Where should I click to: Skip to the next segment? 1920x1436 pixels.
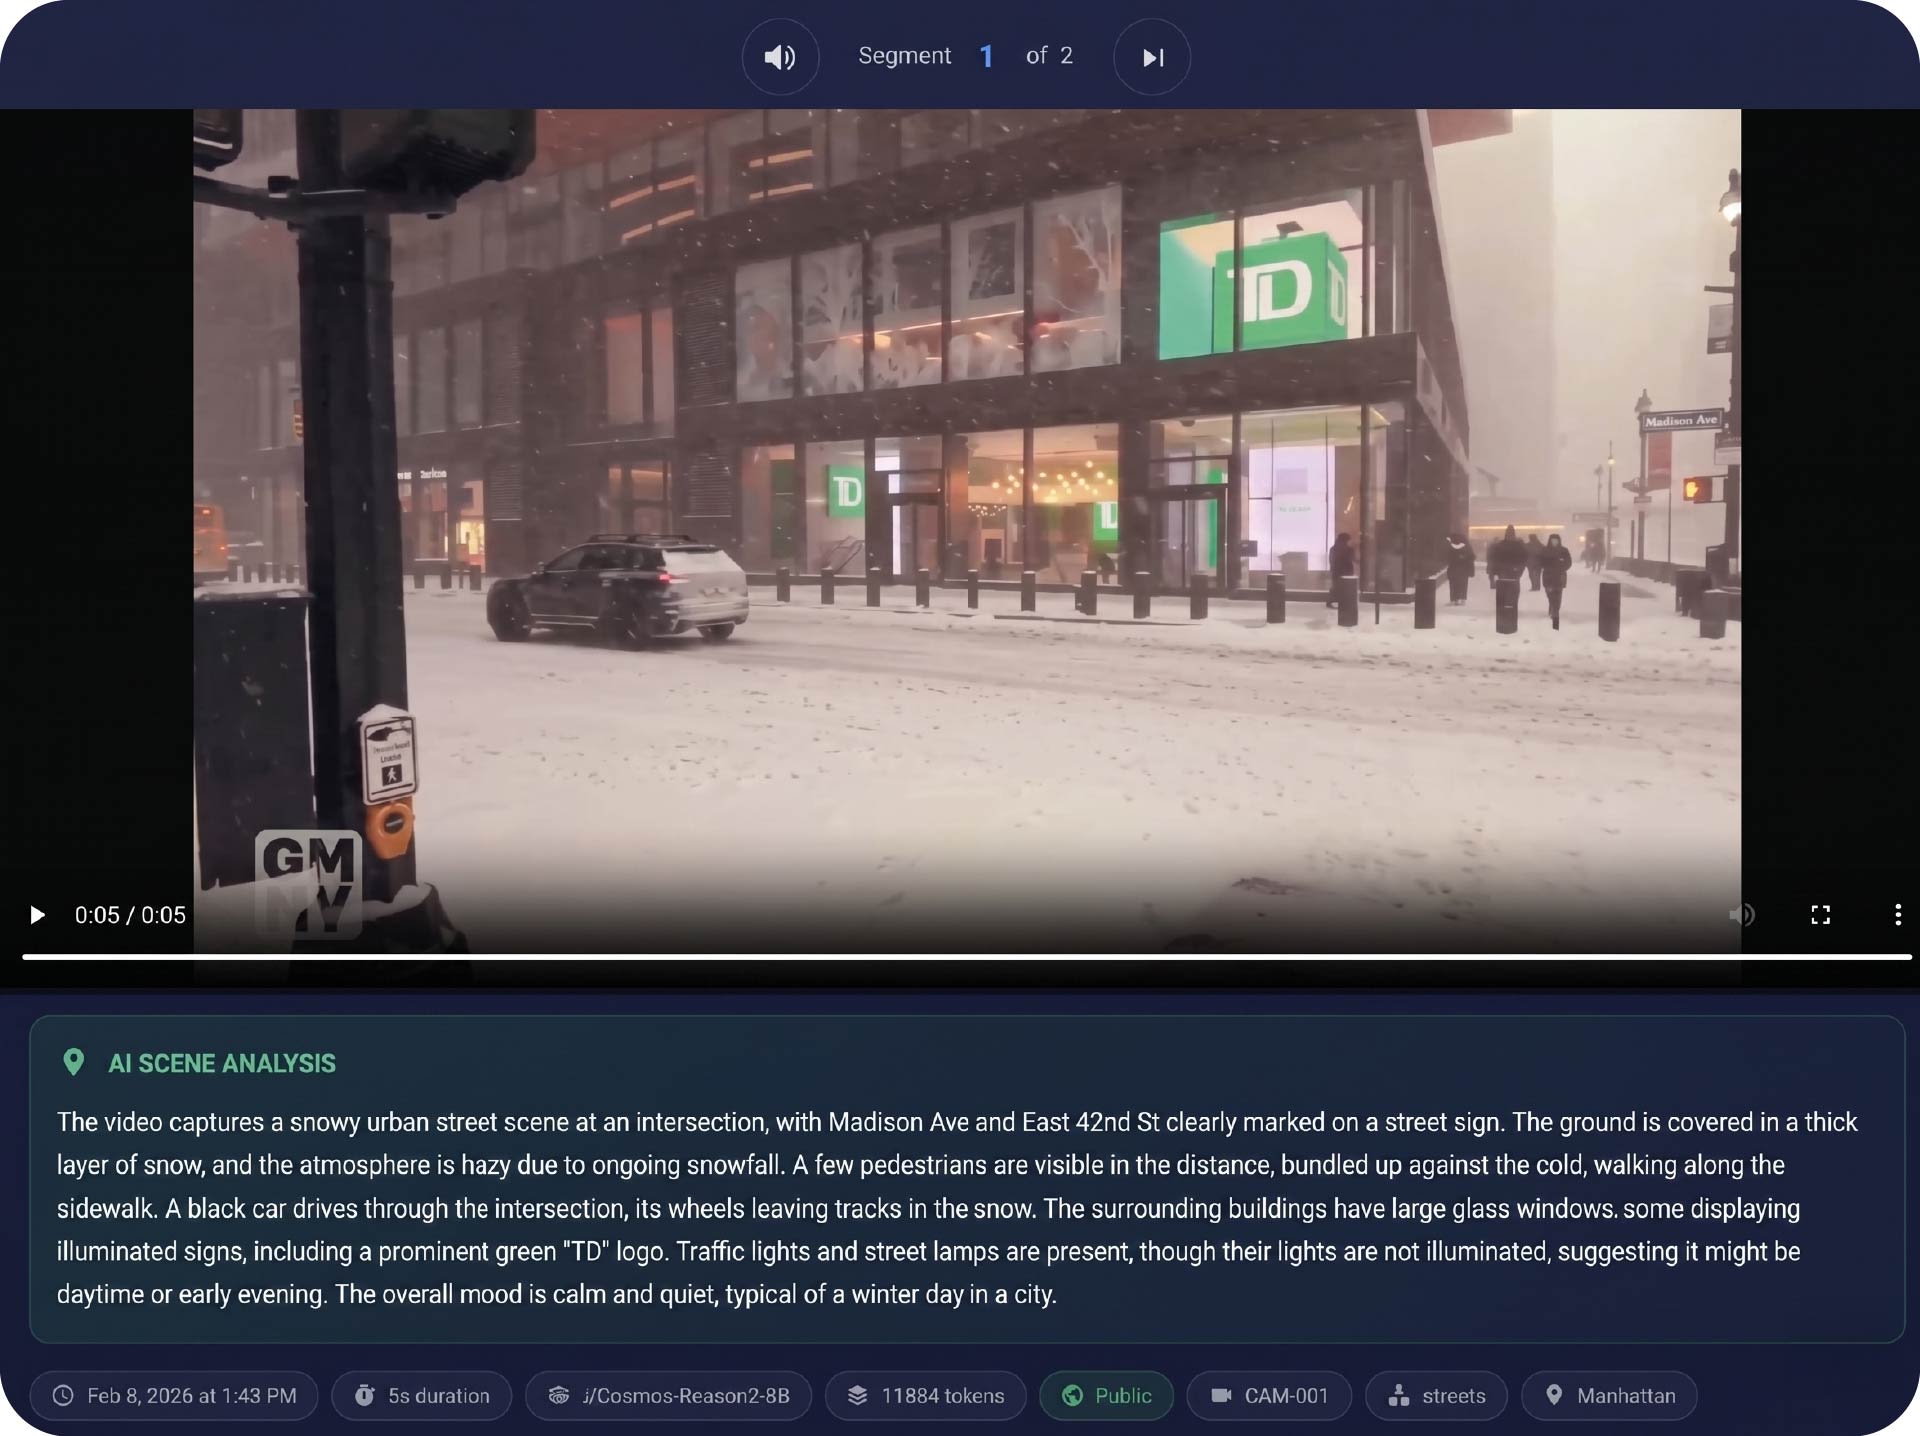(1152, 57)
